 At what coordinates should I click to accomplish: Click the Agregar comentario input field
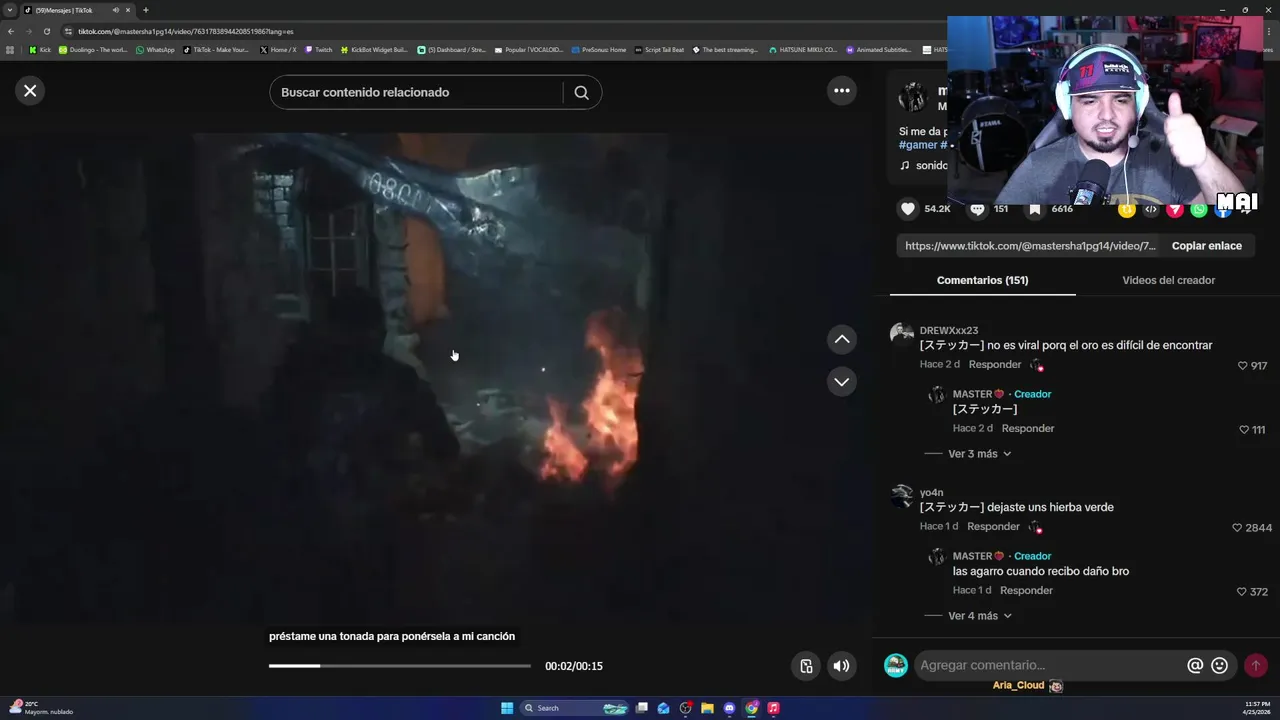click(x=1050, y=665)
